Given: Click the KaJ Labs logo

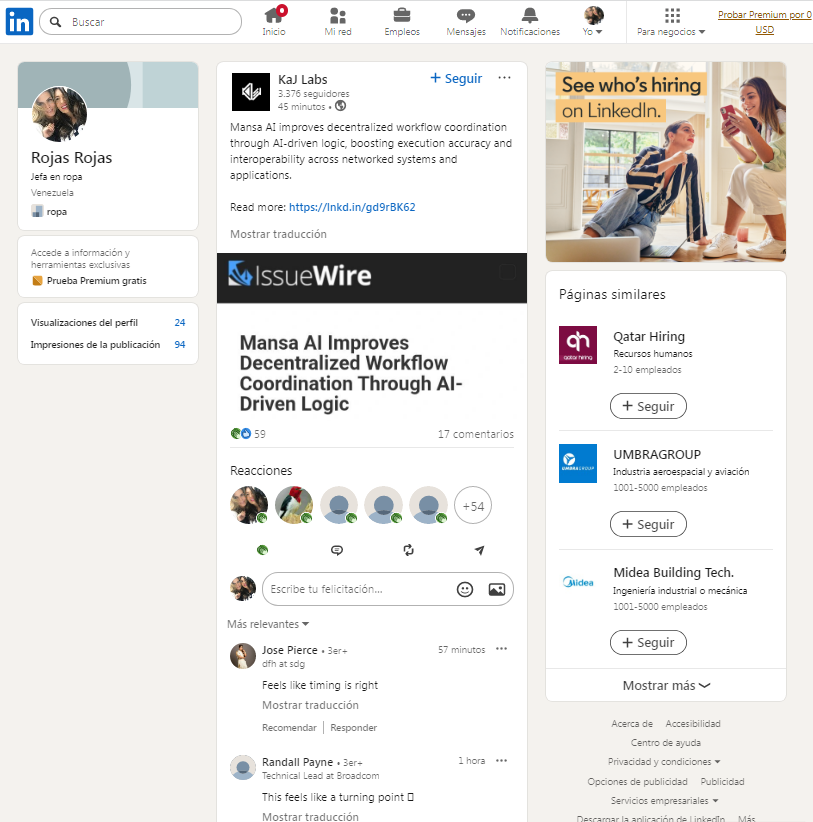Looking at the screenshot, I should (251, 92).
